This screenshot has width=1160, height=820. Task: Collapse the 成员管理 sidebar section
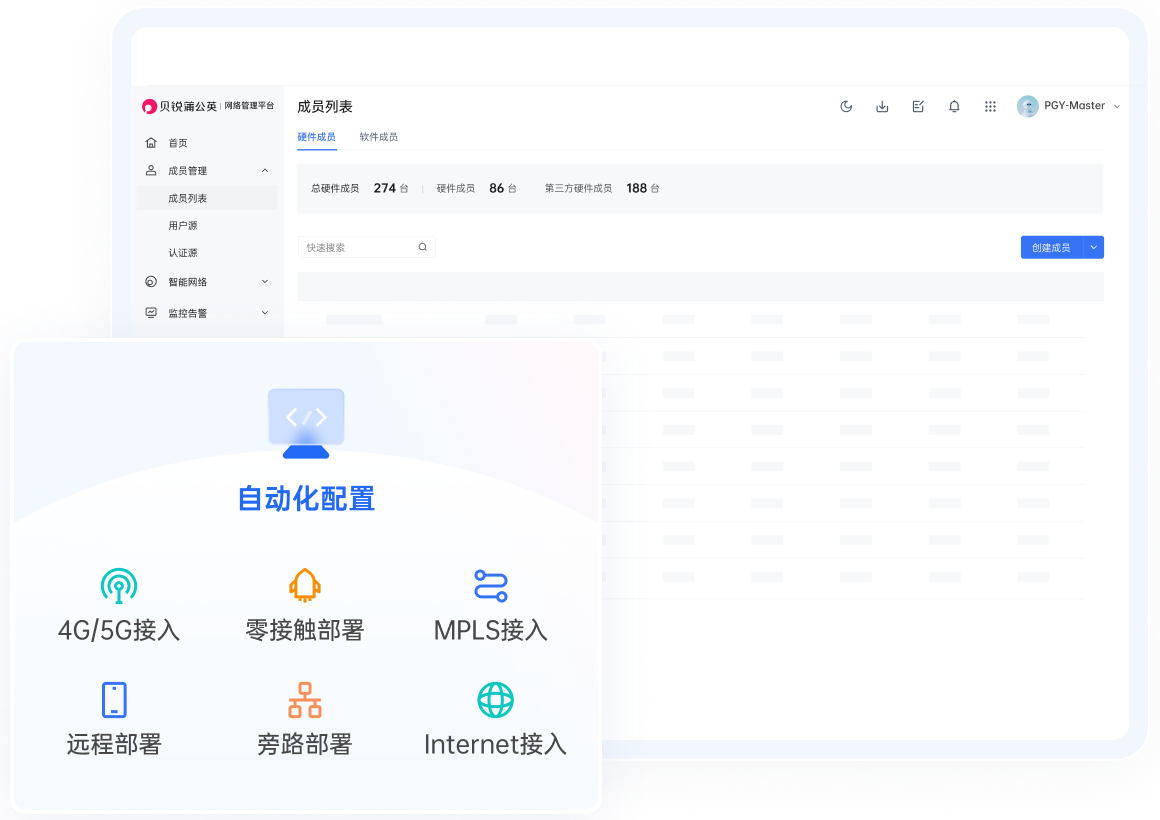(265, 171)
